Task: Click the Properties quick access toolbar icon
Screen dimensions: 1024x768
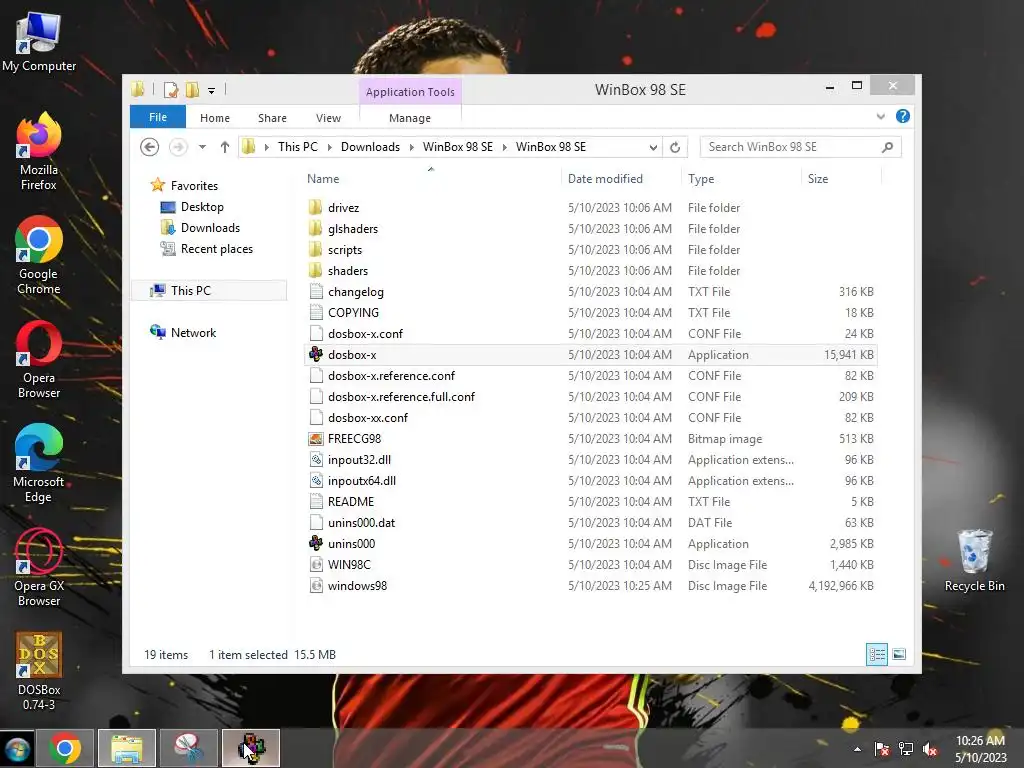Action: [x=171, y=89]
